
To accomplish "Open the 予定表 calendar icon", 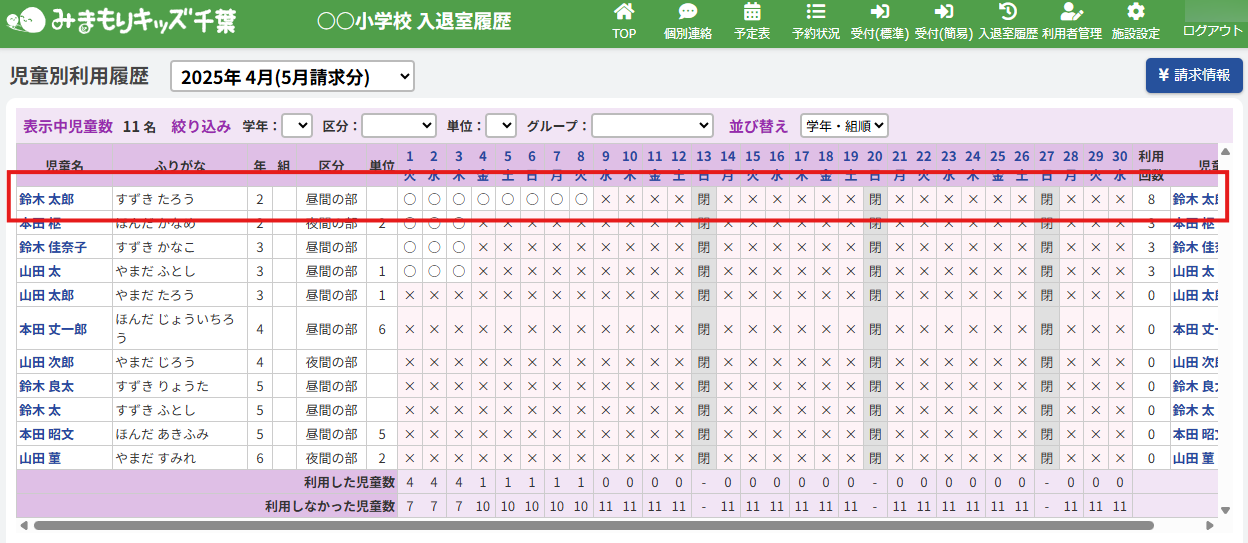I will point(752,13).
